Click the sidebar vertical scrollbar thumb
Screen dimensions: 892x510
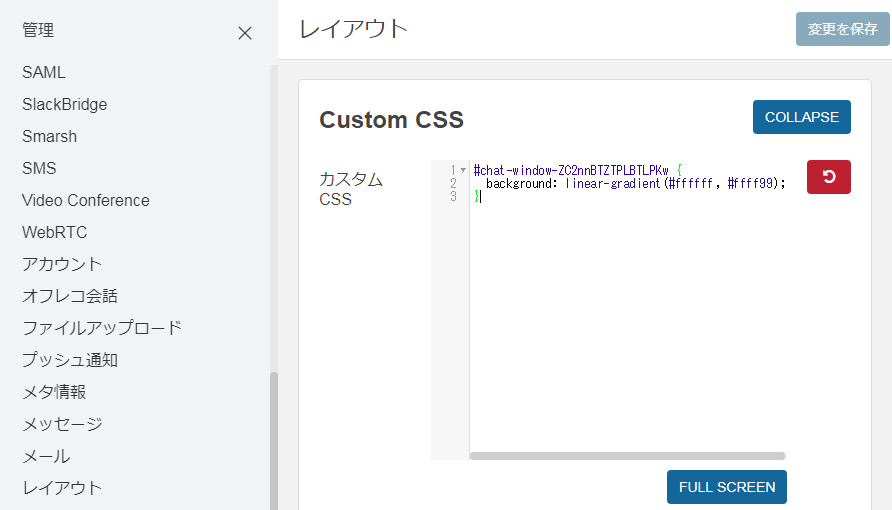[274, 441]
